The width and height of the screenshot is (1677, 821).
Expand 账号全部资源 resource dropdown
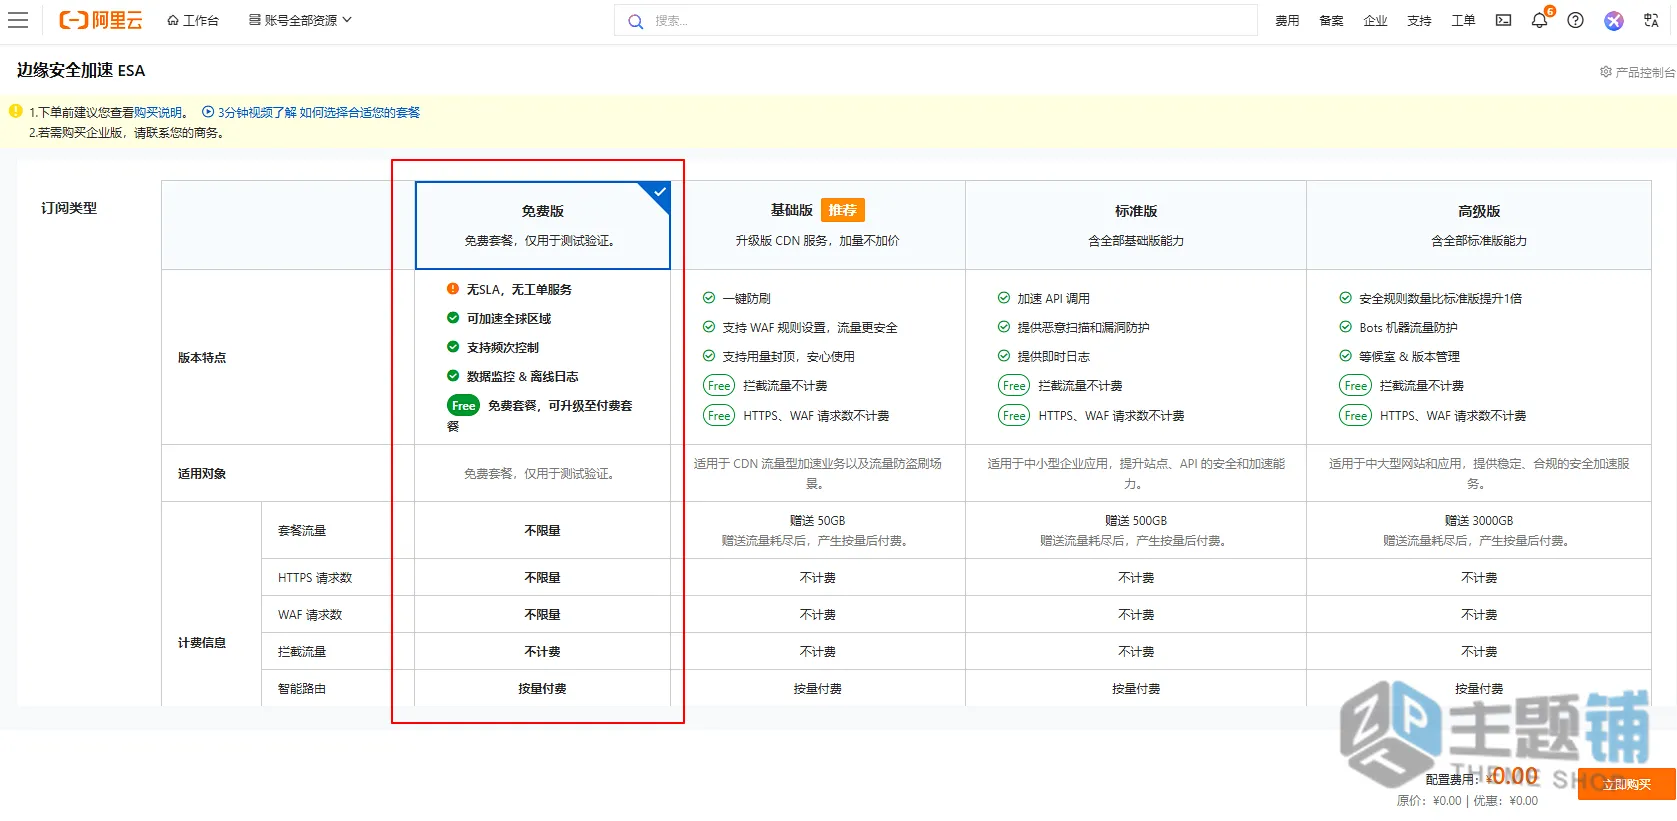(300, 20)
